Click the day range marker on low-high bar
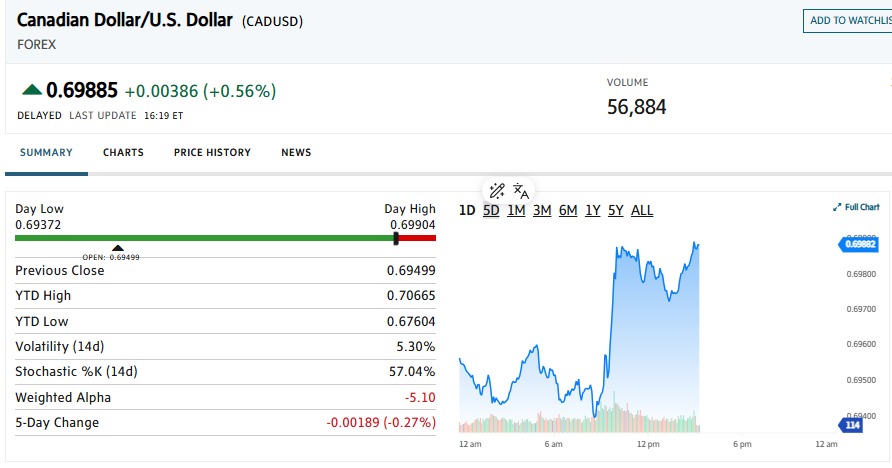This screenshot has height=468, width=892. (397, 238)
